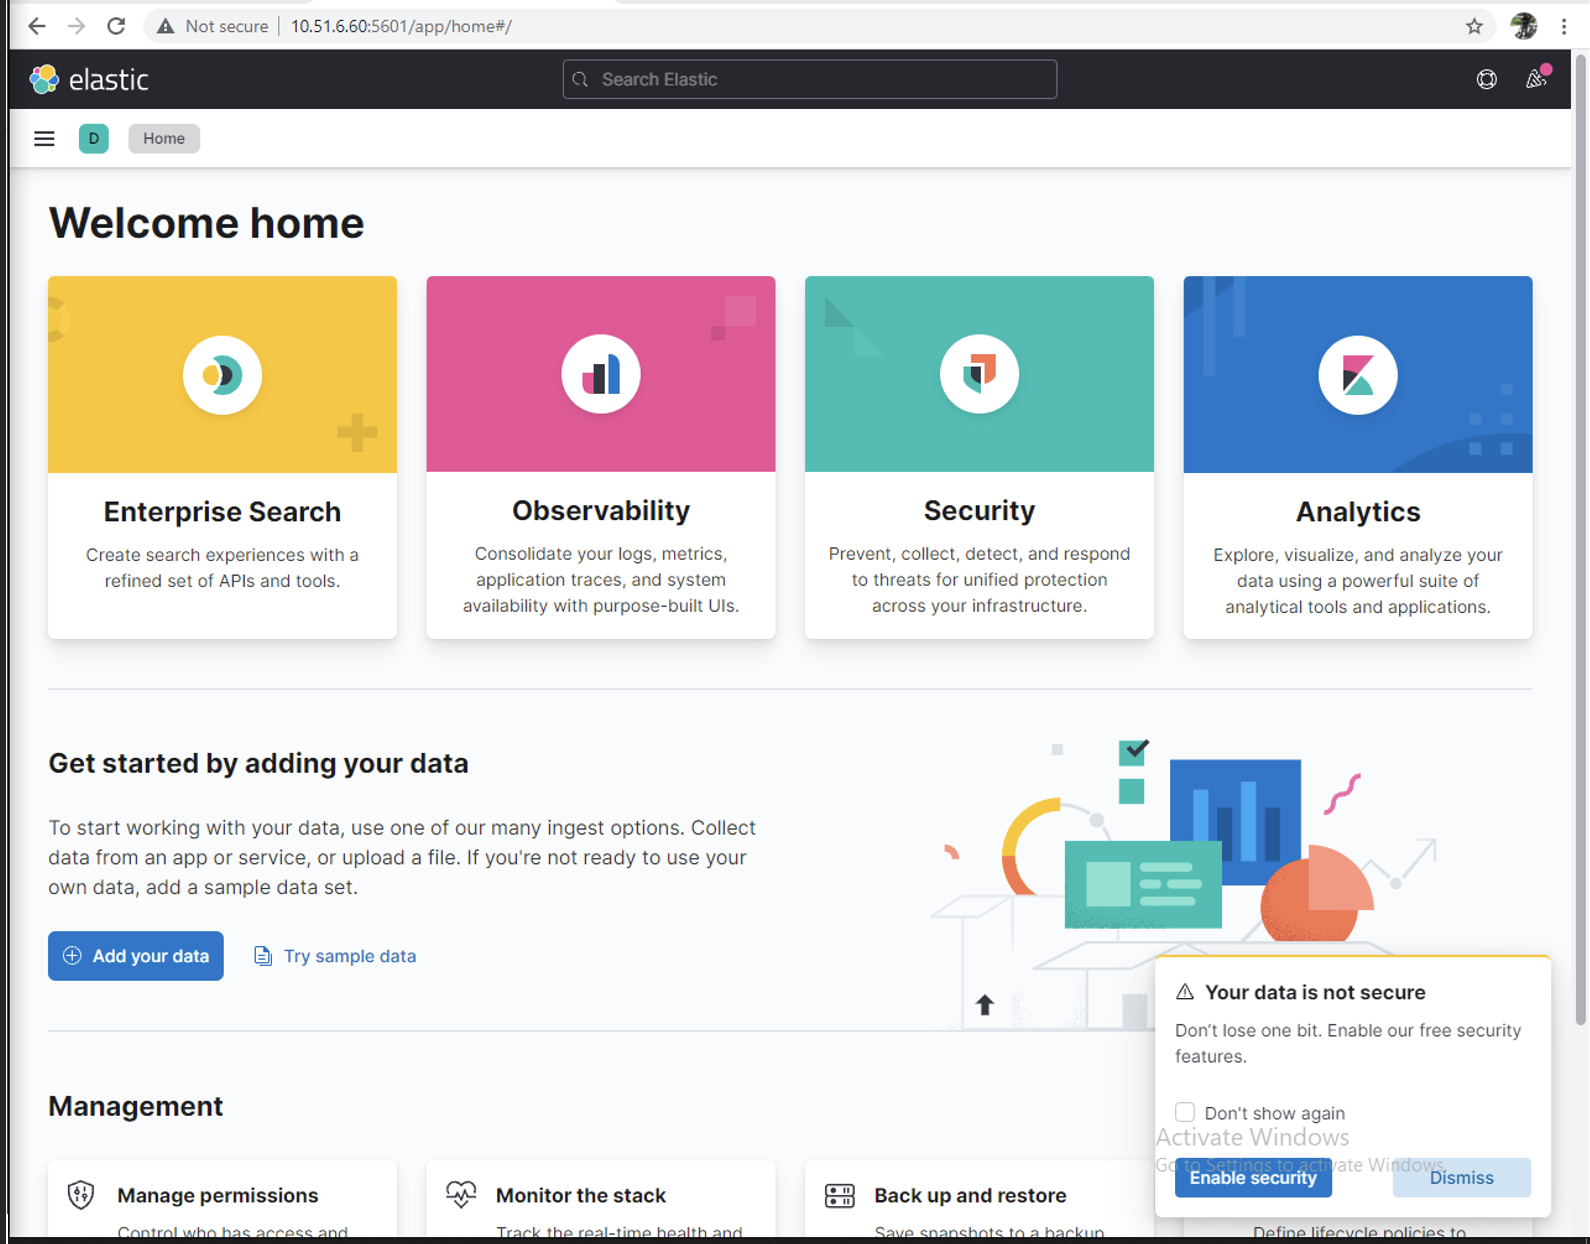Click the Analytics Kibana icon
This screenshot has height=1244, width=1590.
pos(1358,375)
